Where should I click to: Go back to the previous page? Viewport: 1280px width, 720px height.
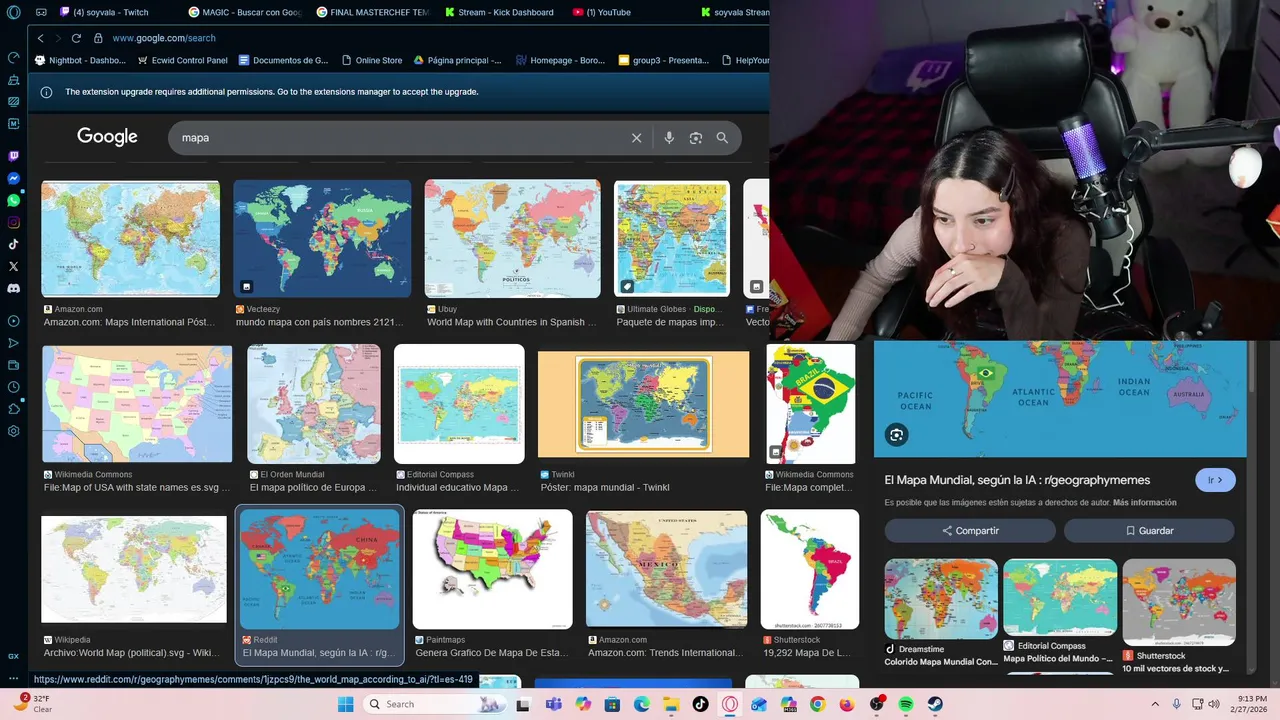click(x=40, y=38)
